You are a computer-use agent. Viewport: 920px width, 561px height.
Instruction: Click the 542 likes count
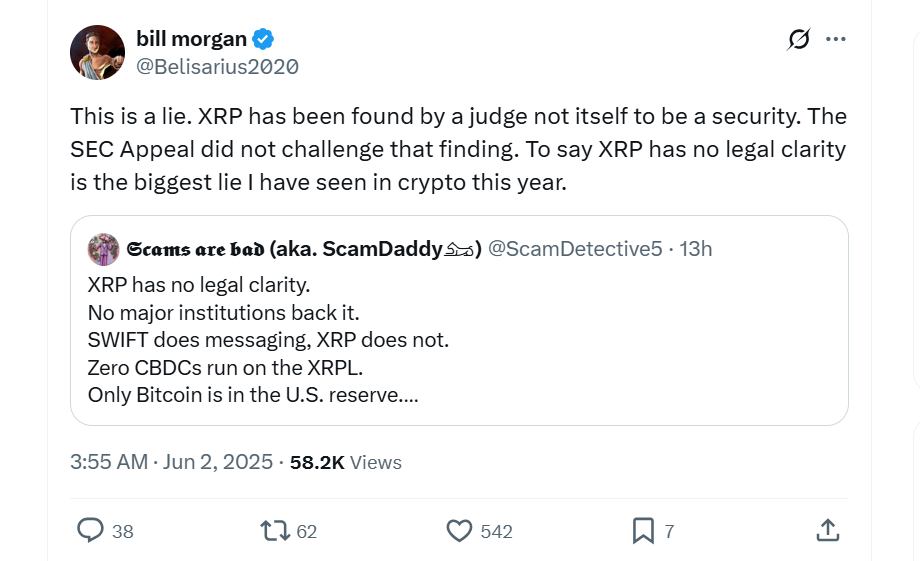pos(496,532)
